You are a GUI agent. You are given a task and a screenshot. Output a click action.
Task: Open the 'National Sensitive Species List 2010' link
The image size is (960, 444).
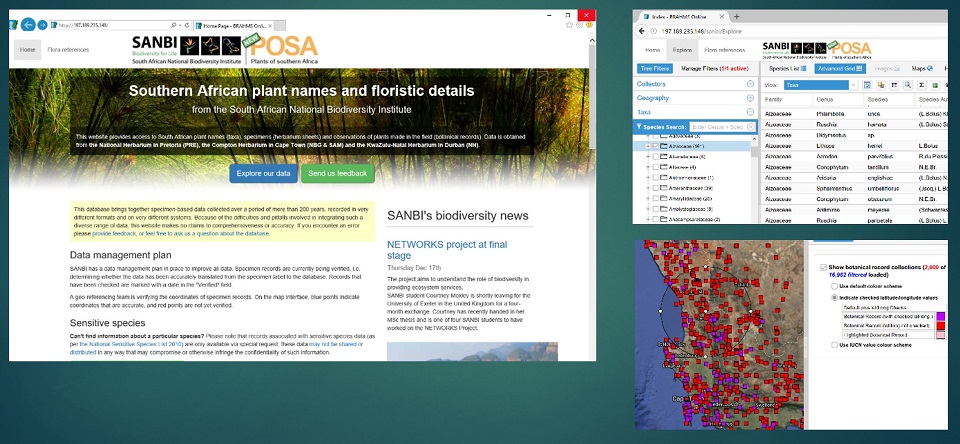pos(131,345)
